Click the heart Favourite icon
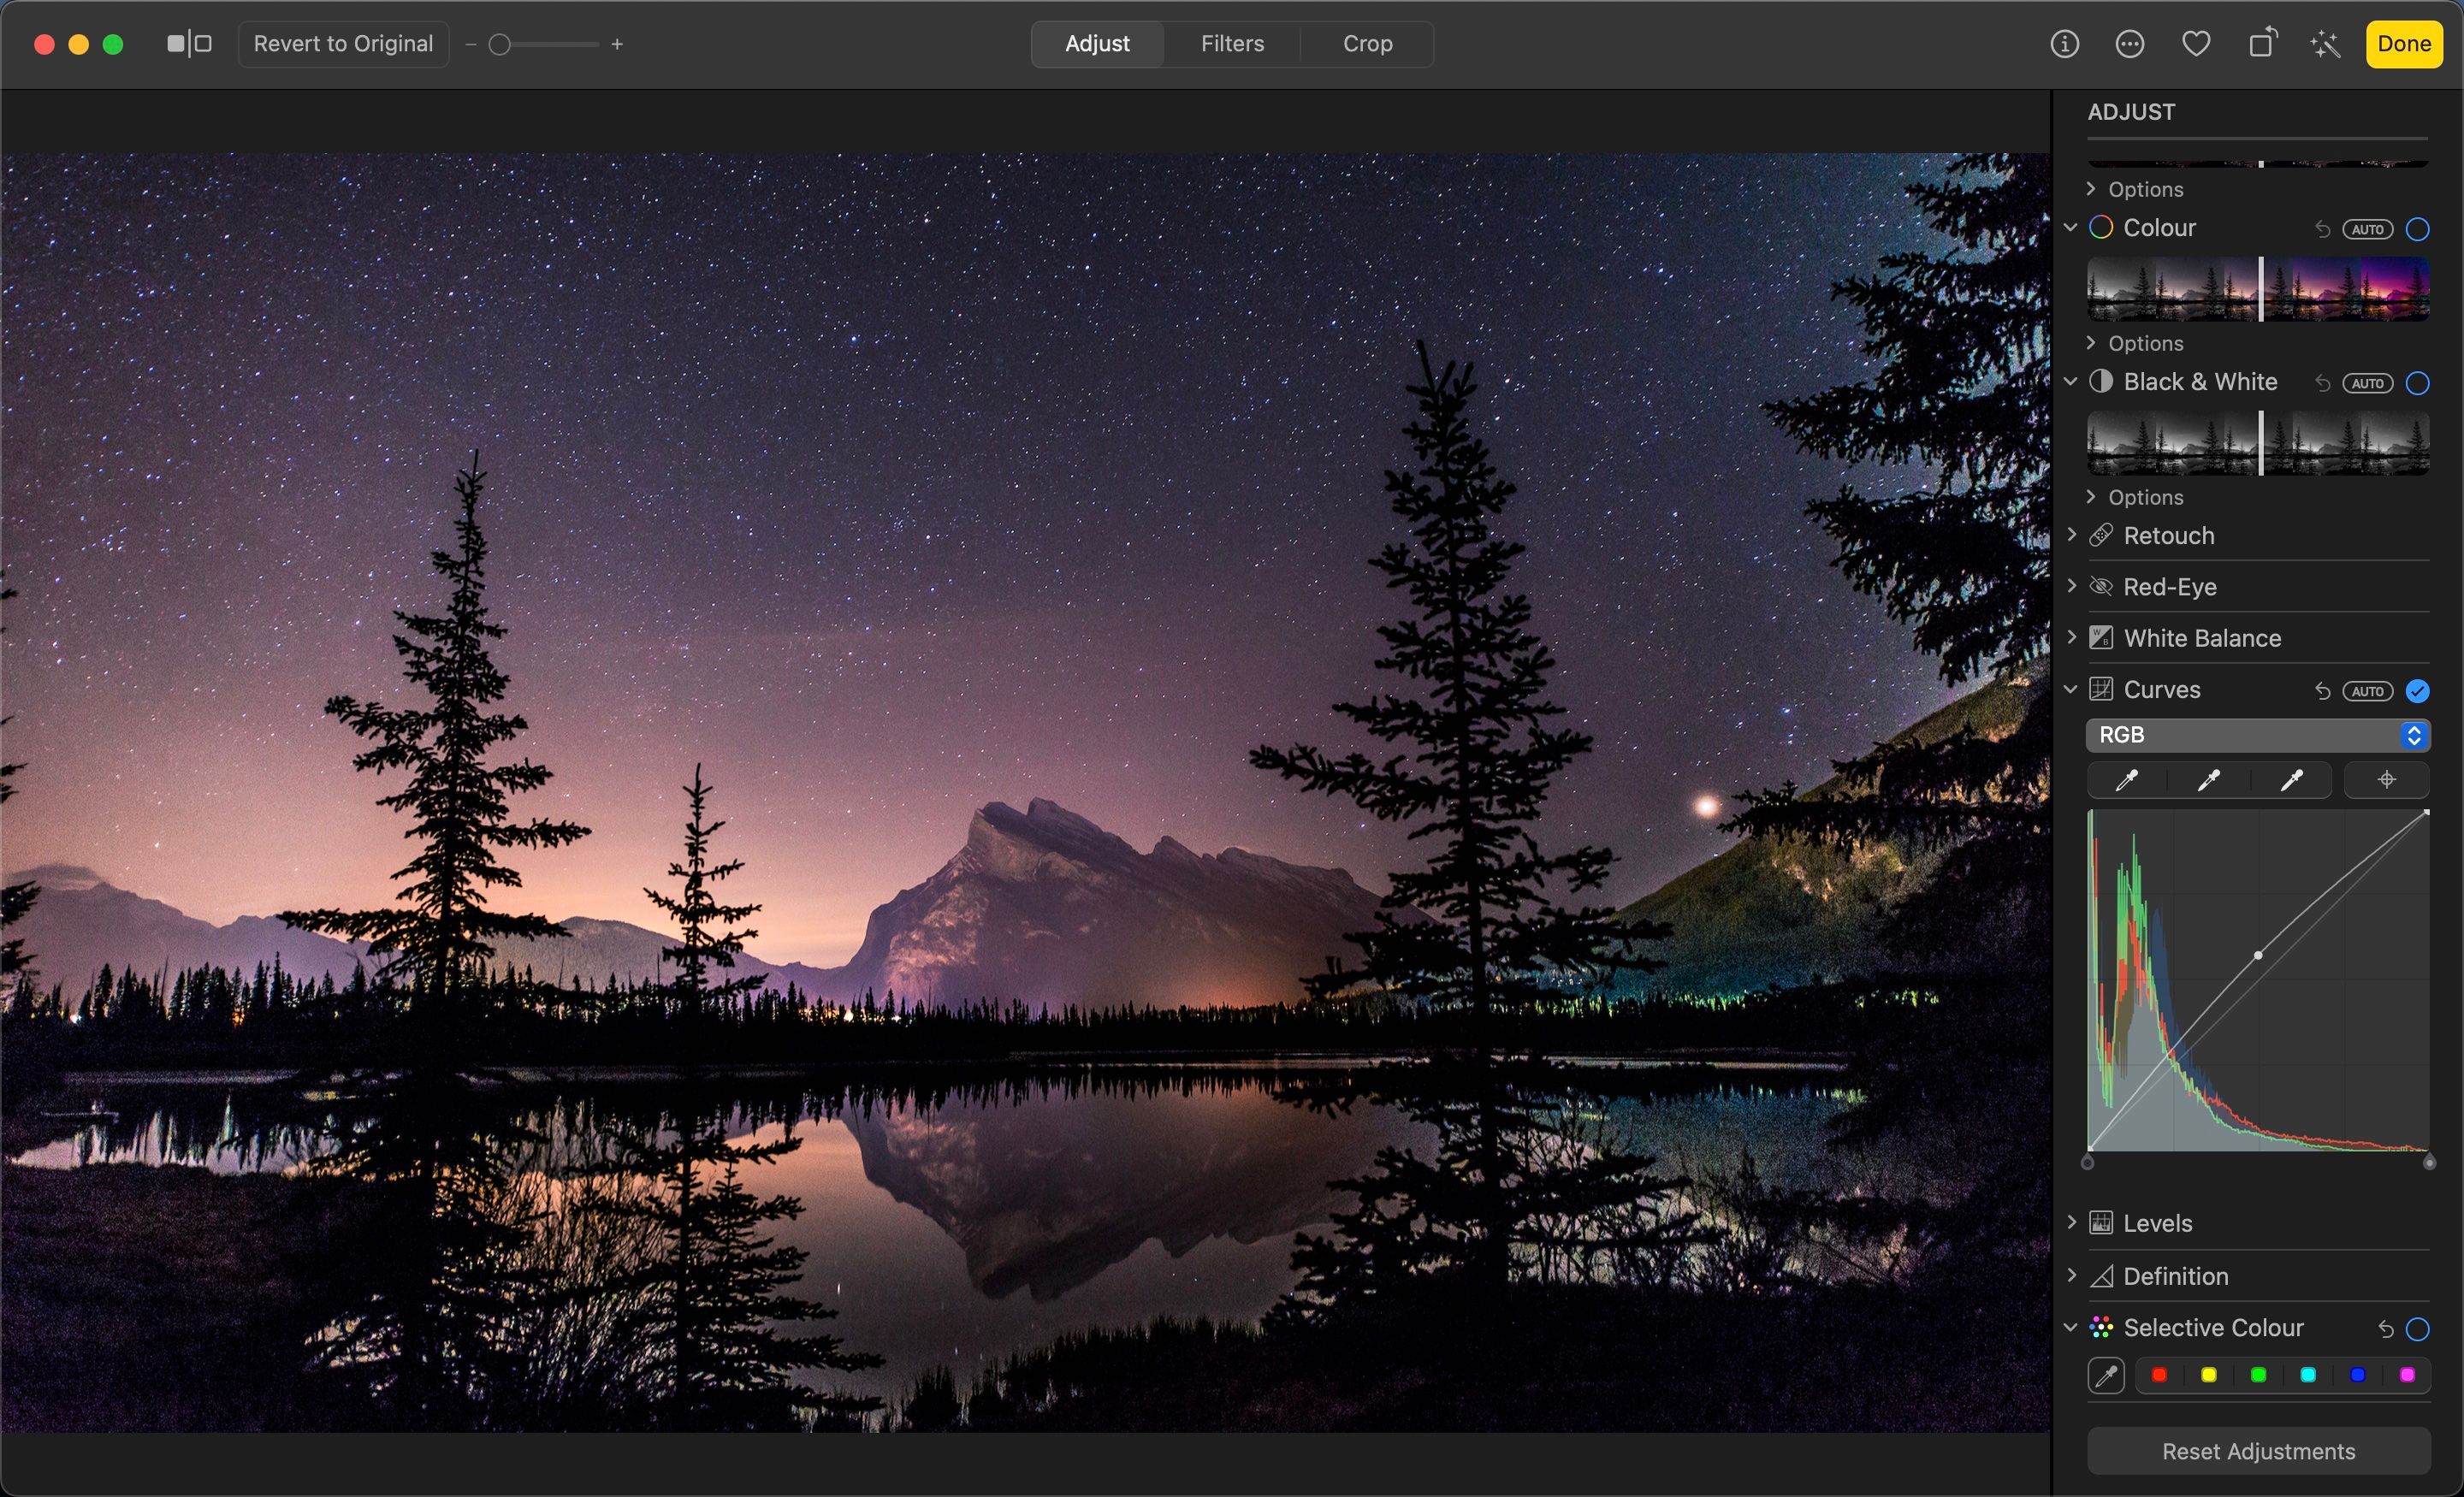2464x1497 pixels. coord(2196,44)
